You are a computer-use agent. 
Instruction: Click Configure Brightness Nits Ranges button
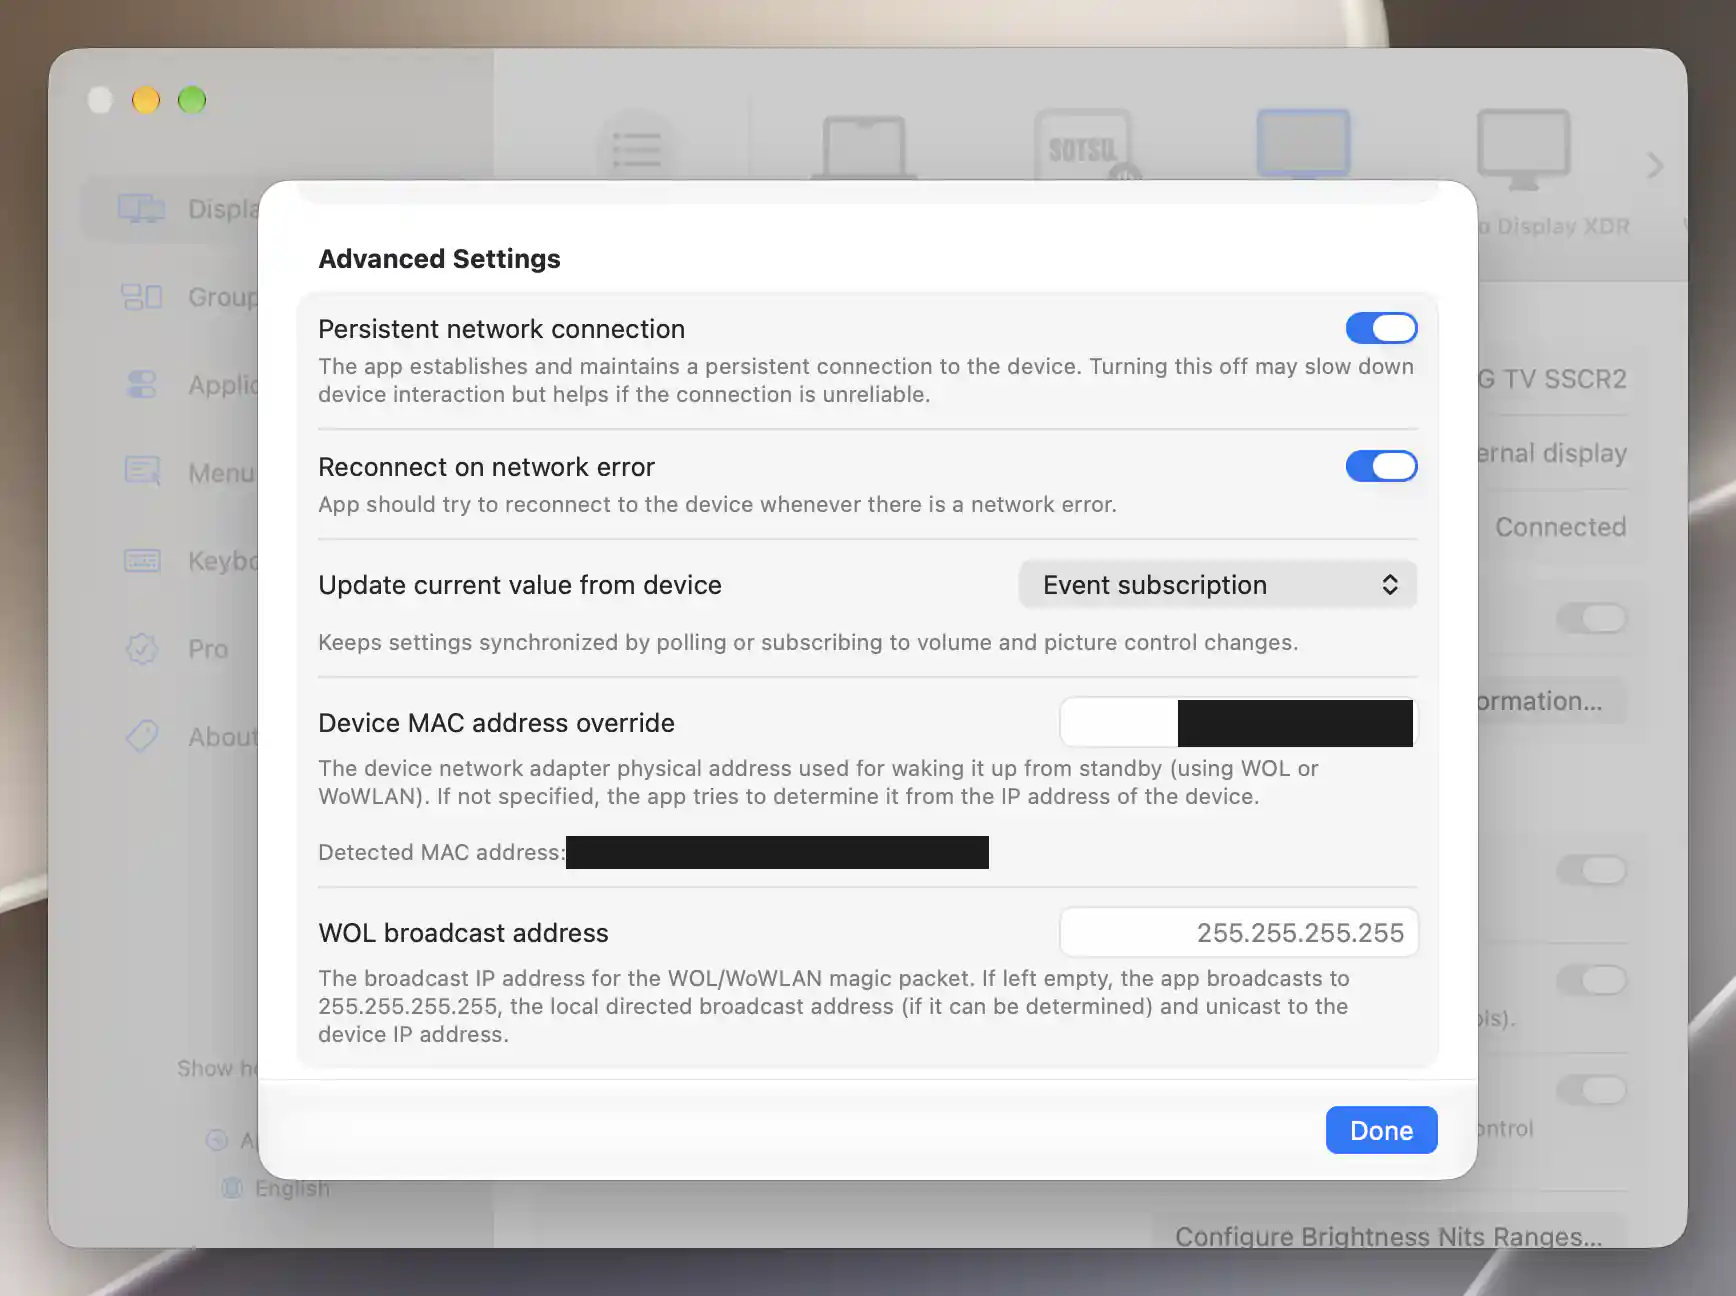1388,1236
